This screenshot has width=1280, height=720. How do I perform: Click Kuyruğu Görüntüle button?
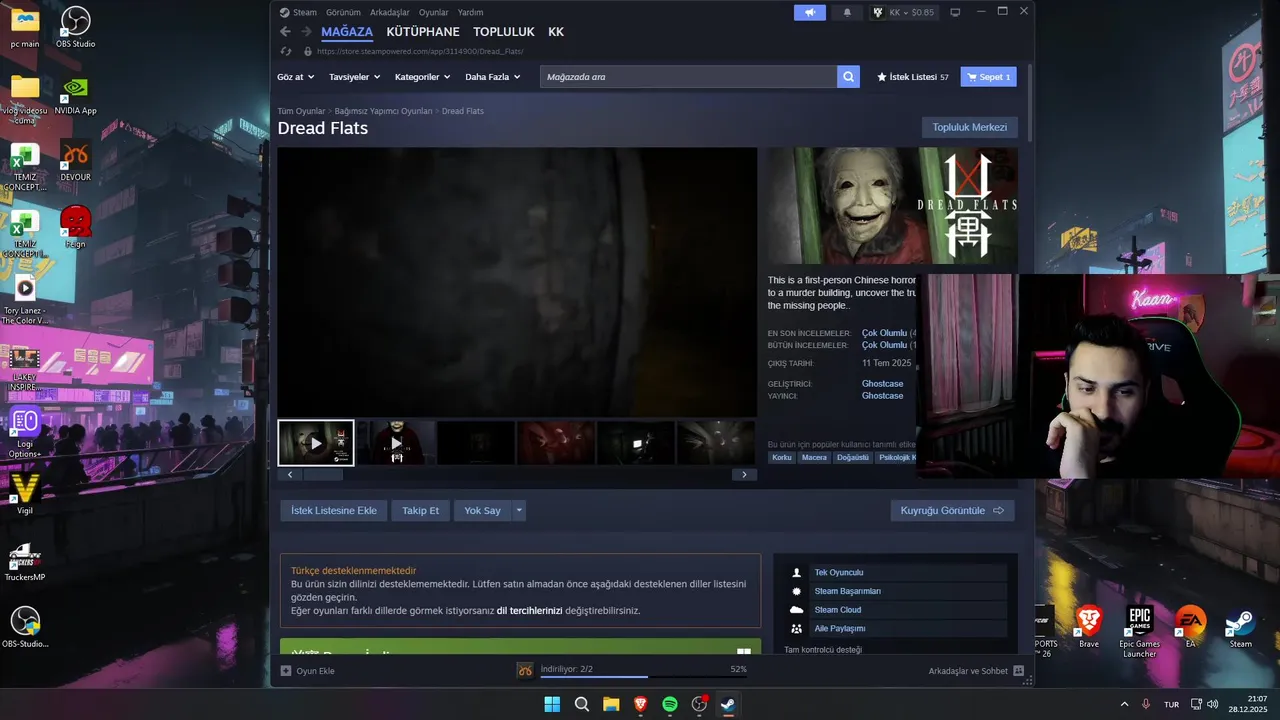952,510
